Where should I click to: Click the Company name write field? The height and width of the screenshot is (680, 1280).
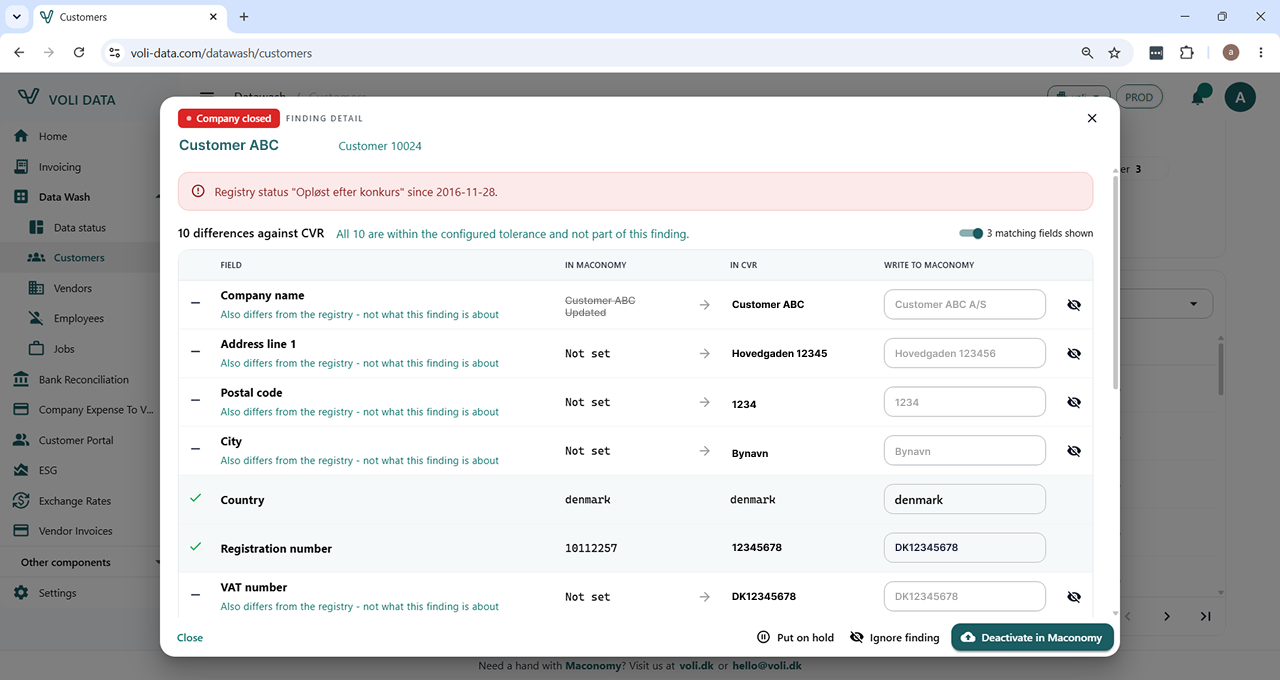click(x=964, y=304)
